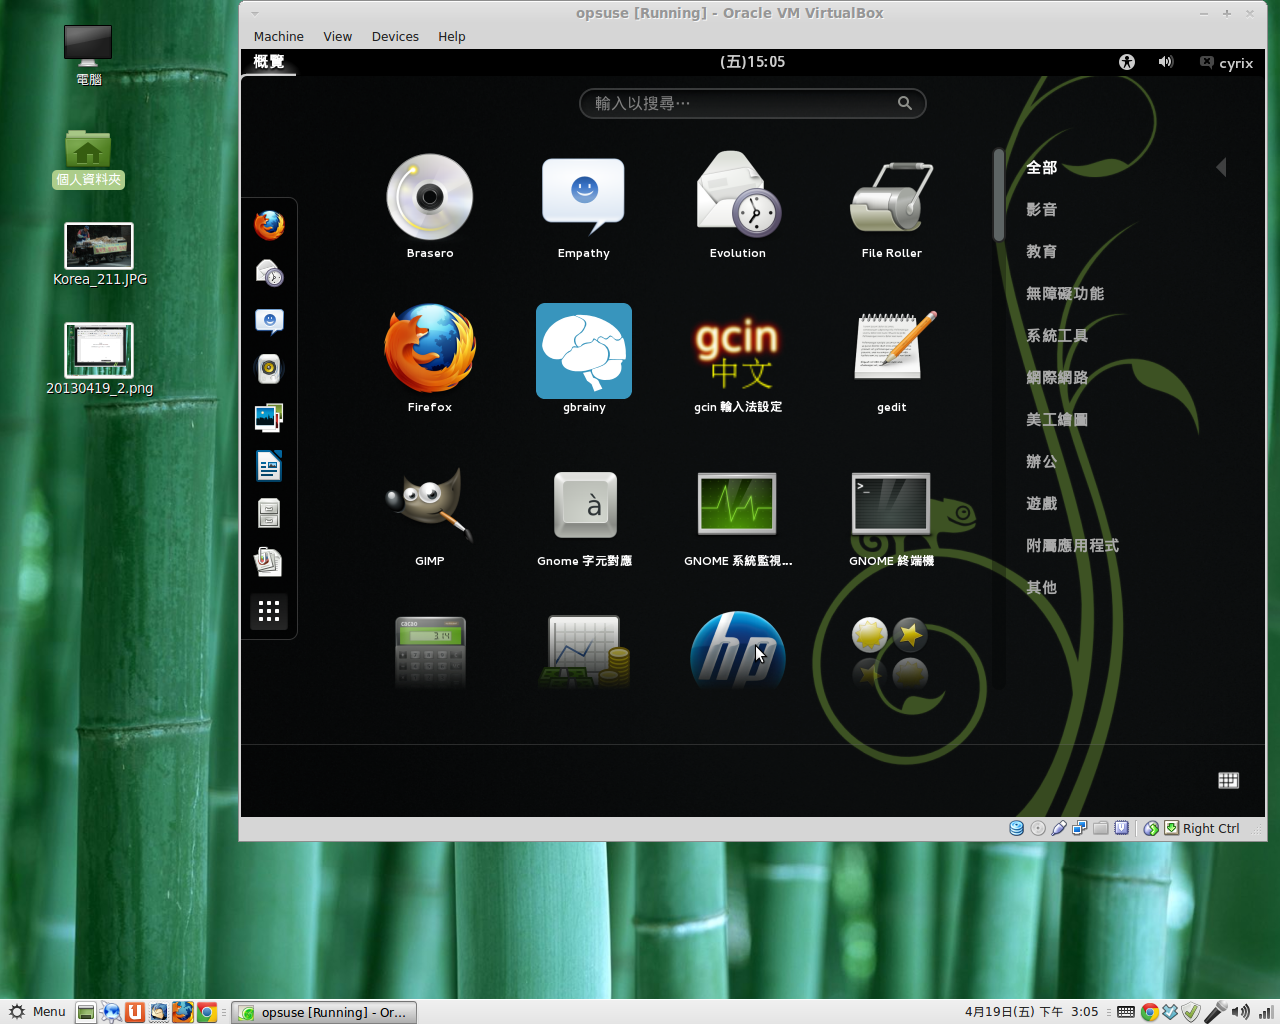
Task: Filter apps by 教育 category
Action: [x=1042, y=252]
